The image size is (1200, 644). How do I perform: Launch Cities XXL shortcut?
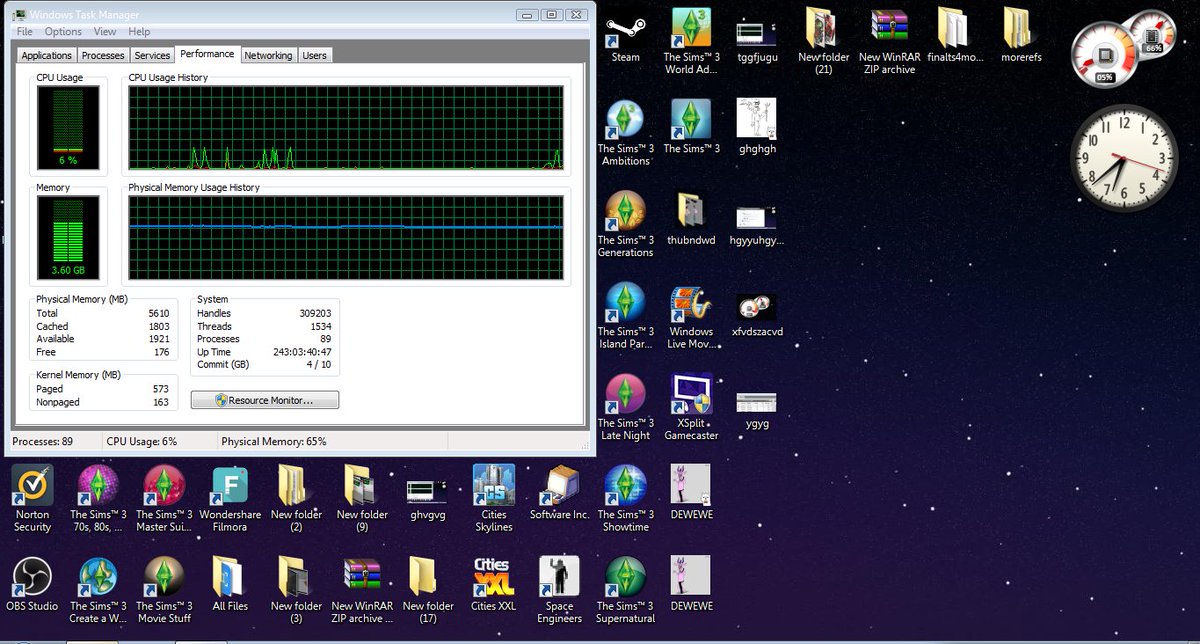[494, 584]
